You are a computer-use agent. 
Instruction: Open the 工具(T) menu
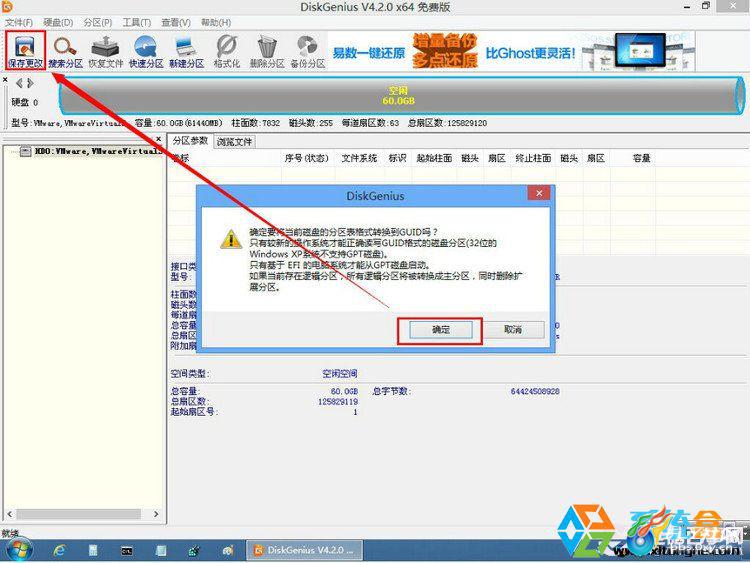tap(137, 22)
